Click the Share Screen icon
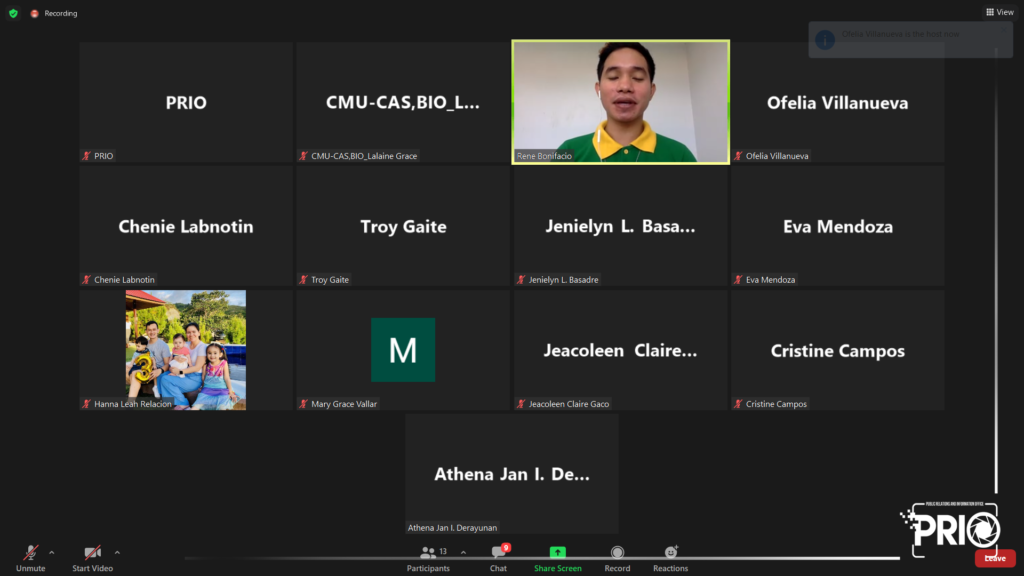The height and width of the screenshot is (576, 1024). [x=557, y=553]
